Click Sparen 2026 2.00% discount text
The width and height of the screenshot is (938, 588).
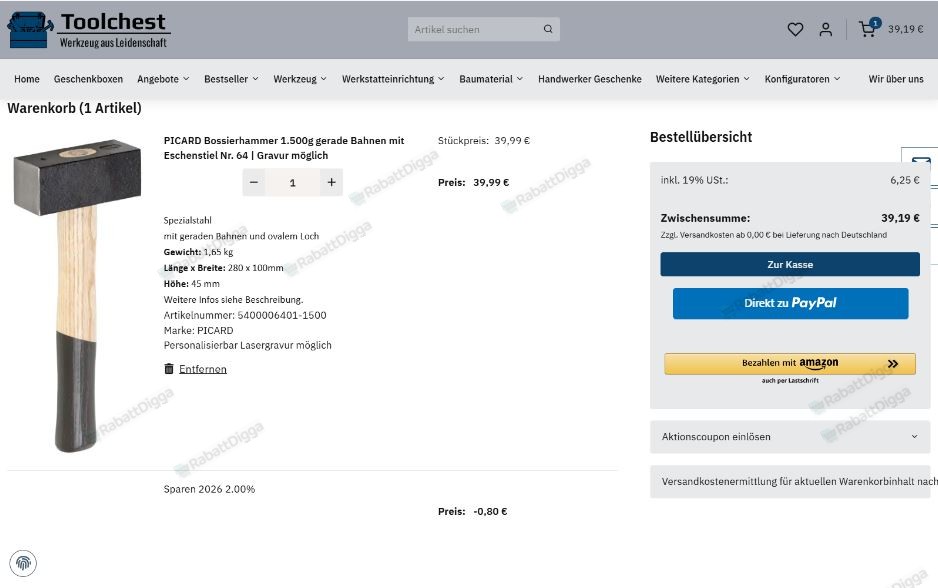(209, 489)
